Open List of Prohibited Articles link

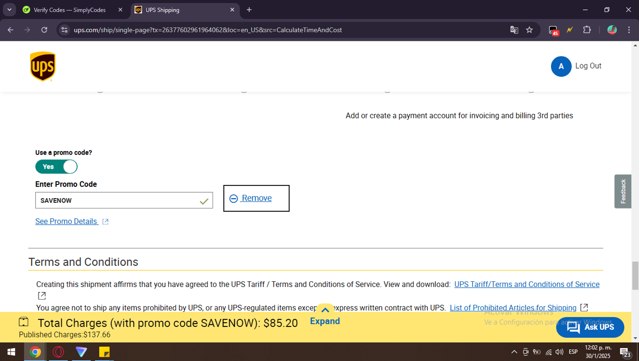[x=513, y=308]
